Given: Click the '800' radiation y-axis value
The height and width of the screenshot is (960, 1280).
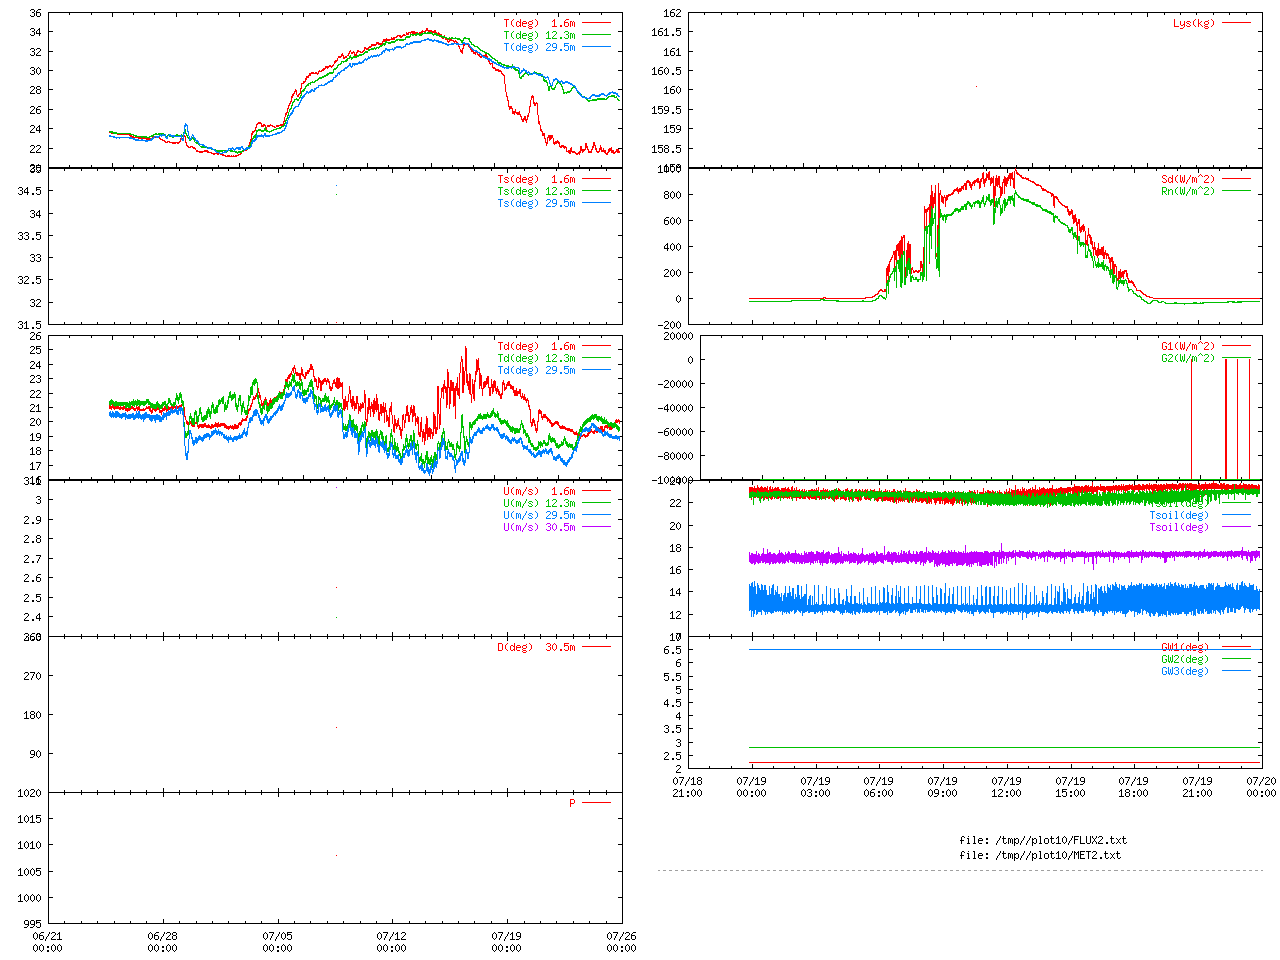Looking at the screenshot, I should [672, 195].
